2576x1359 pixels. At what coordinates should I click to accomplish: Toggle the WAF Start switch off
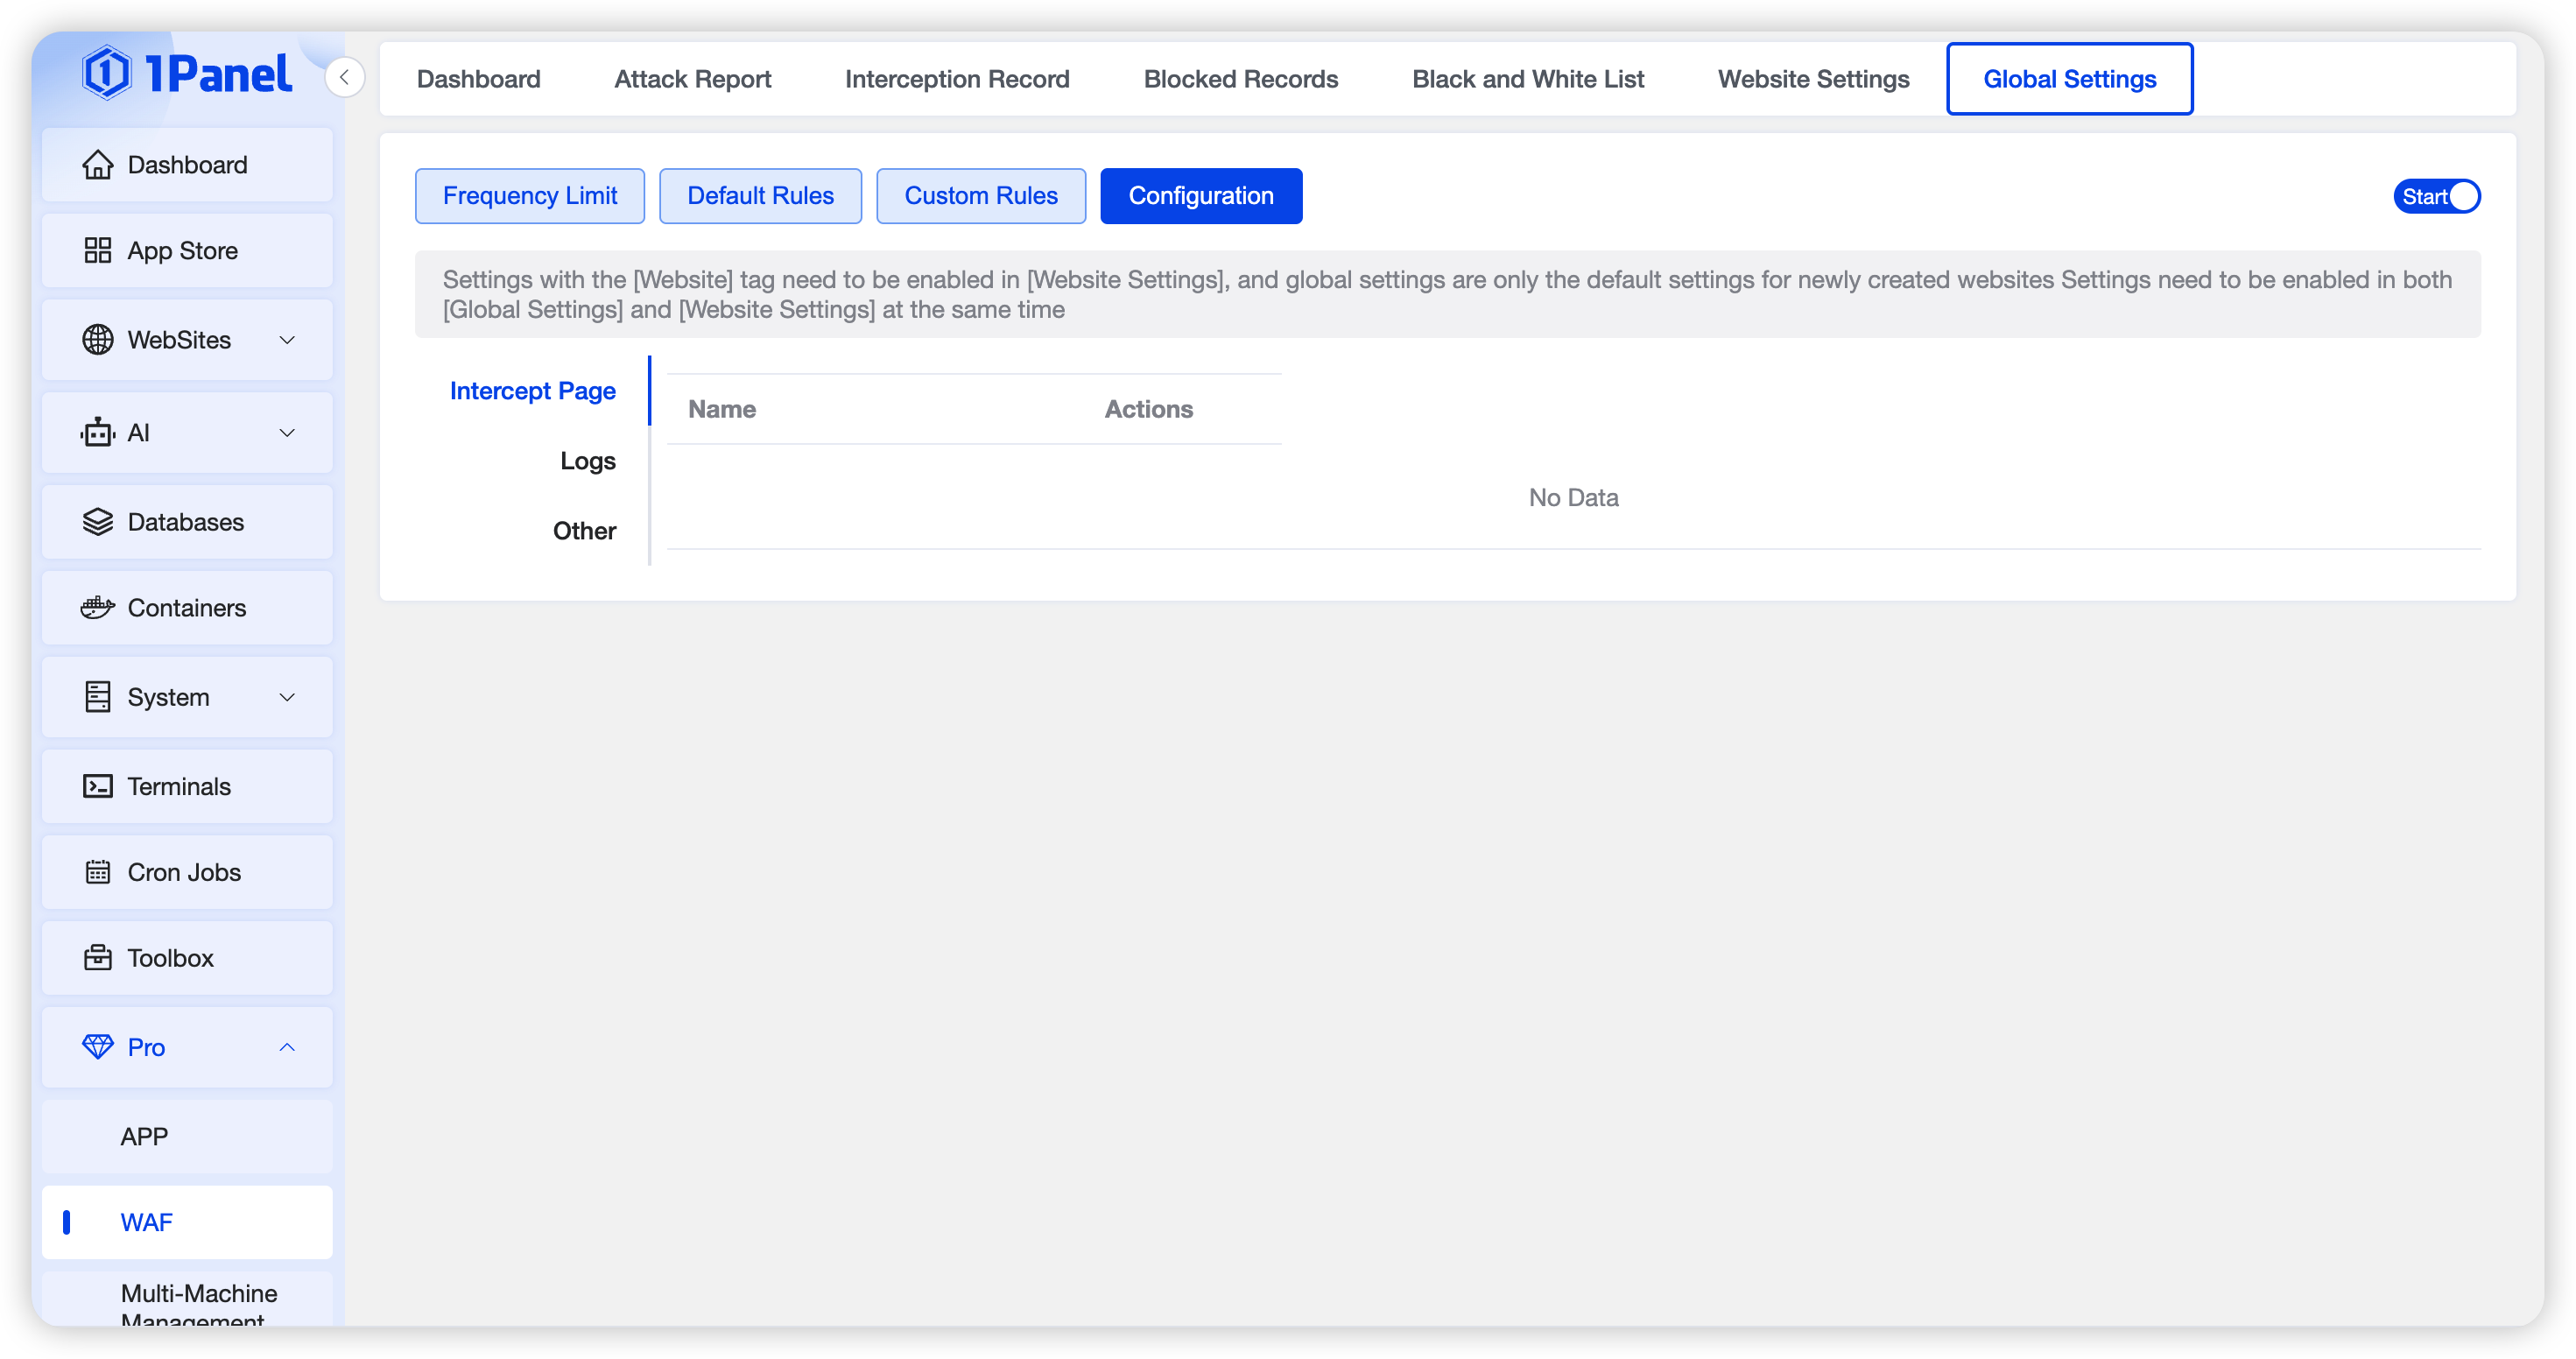pos(2436,197)
